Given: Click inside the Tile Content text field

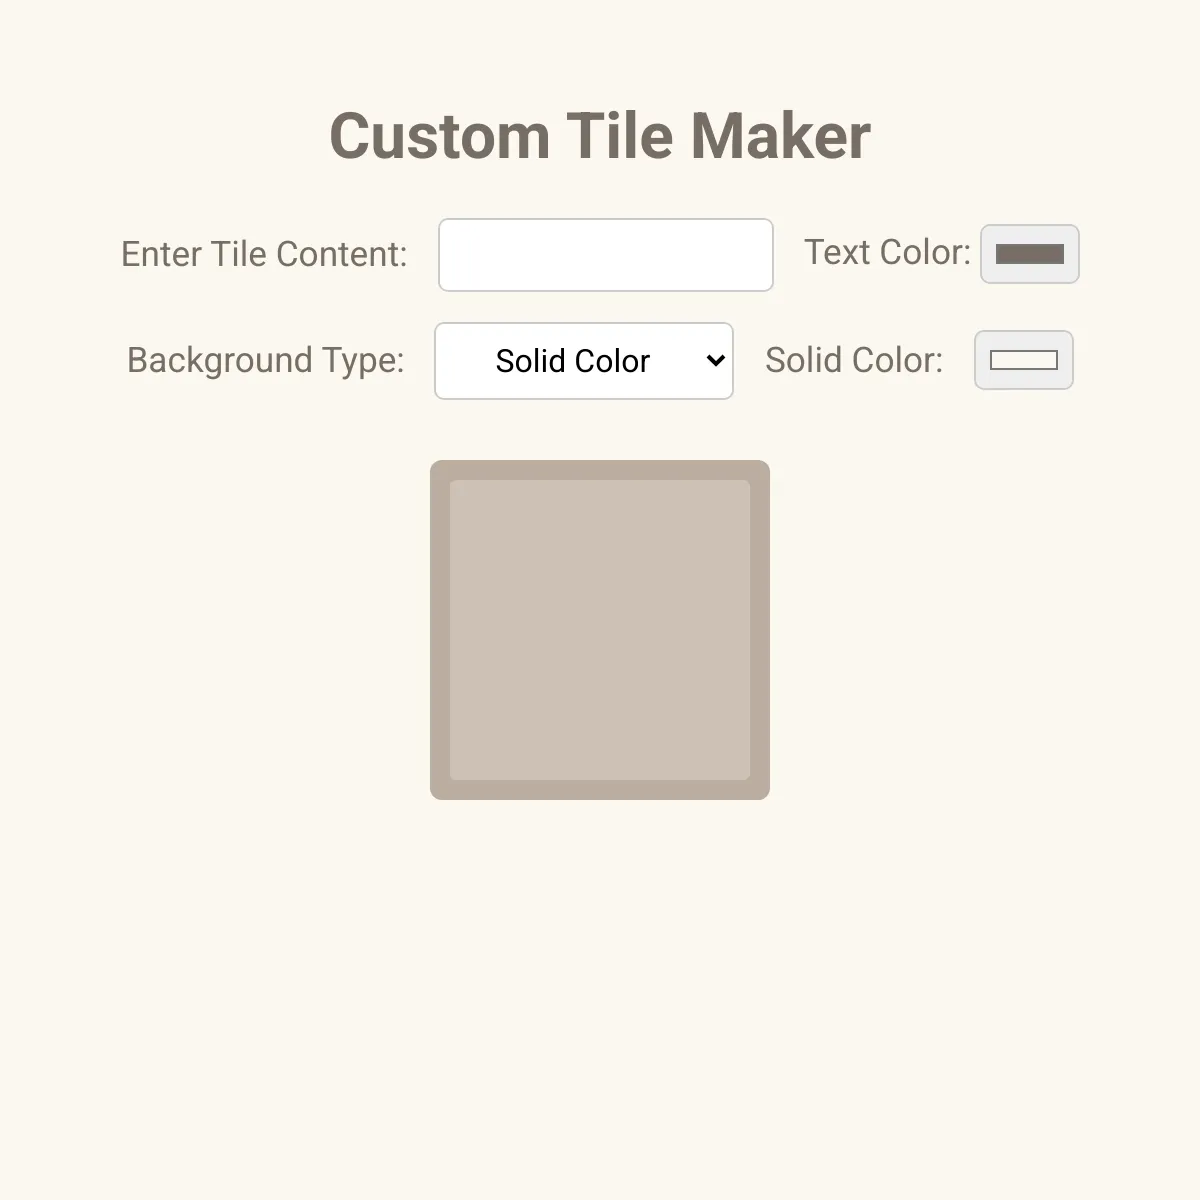Looking at the screenshot, I should (604, 254).
